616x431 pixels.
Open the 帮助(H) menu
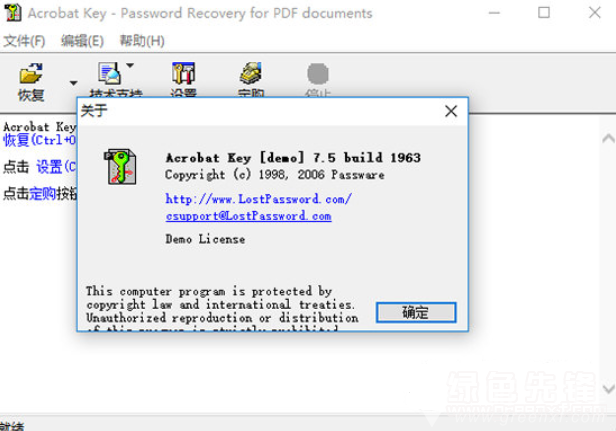[x=142, y=41]
